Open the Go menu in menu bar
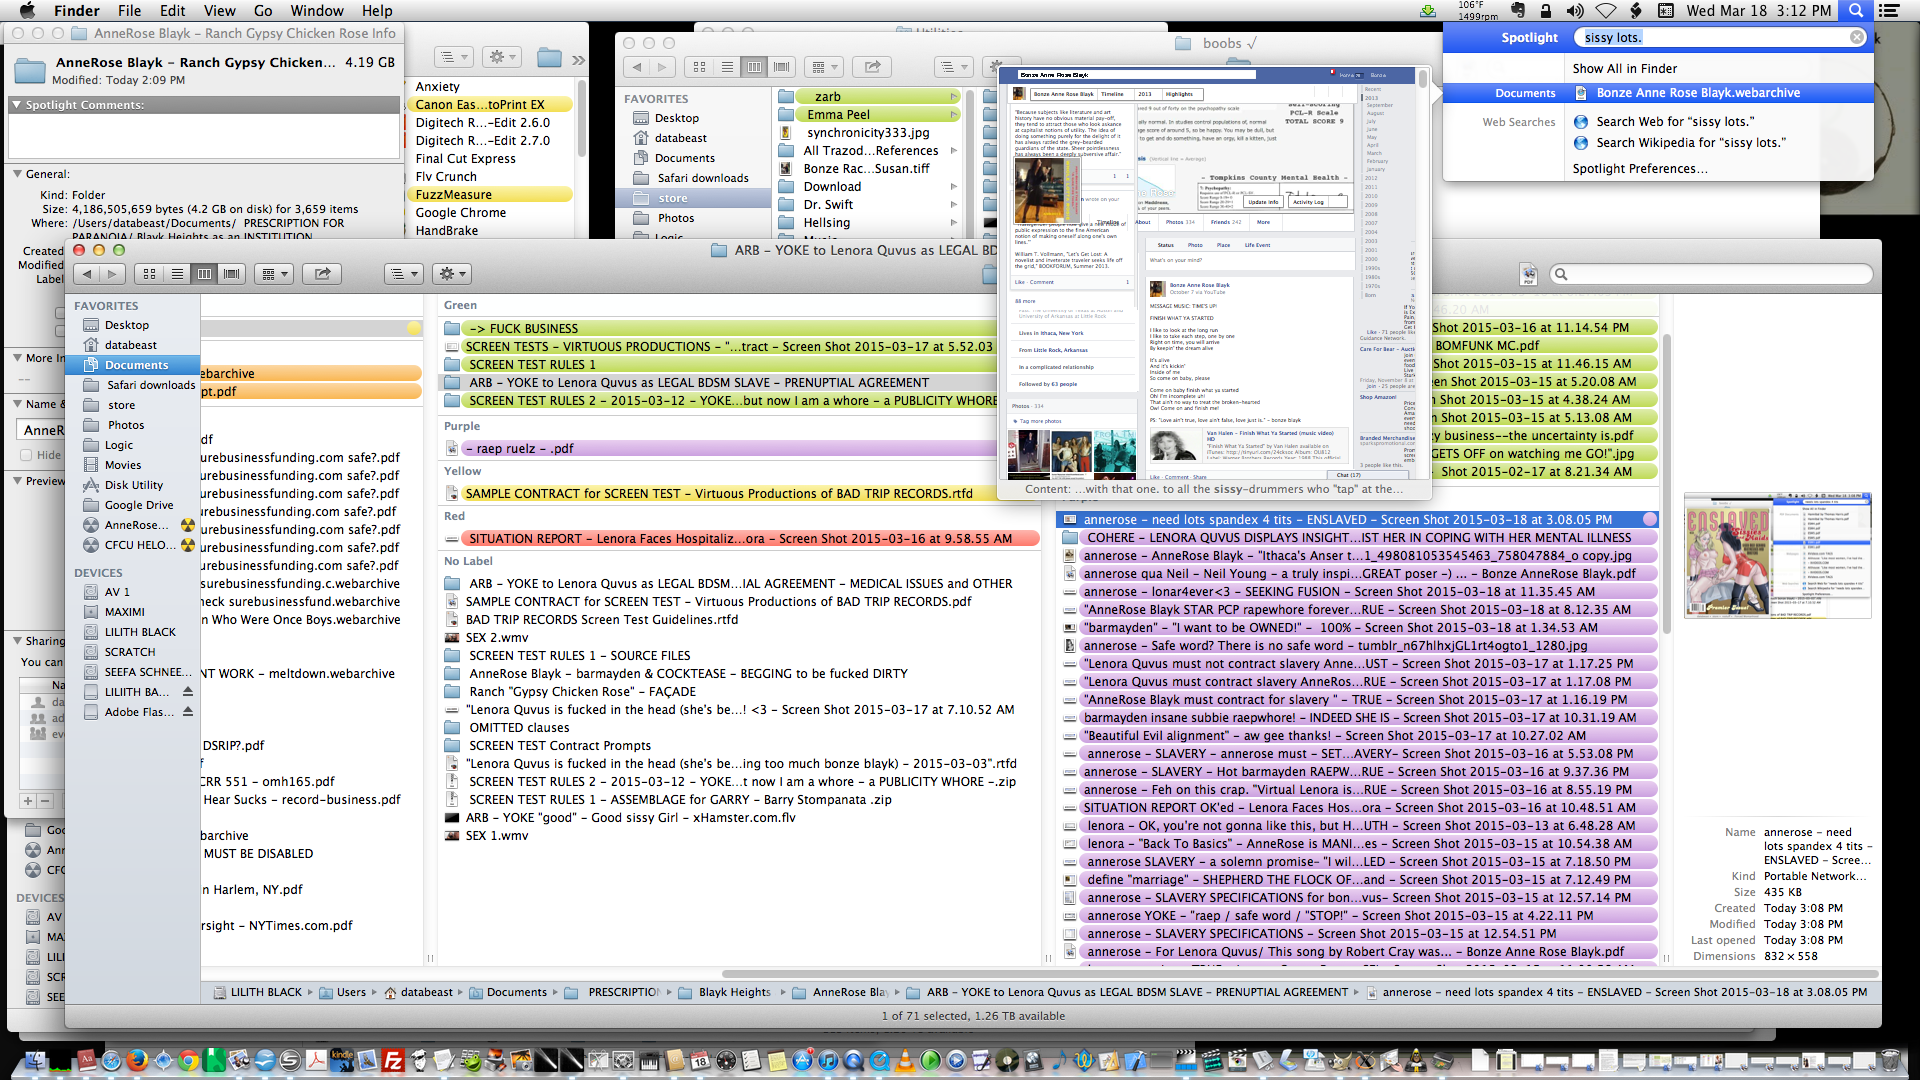 click(262, 11)
